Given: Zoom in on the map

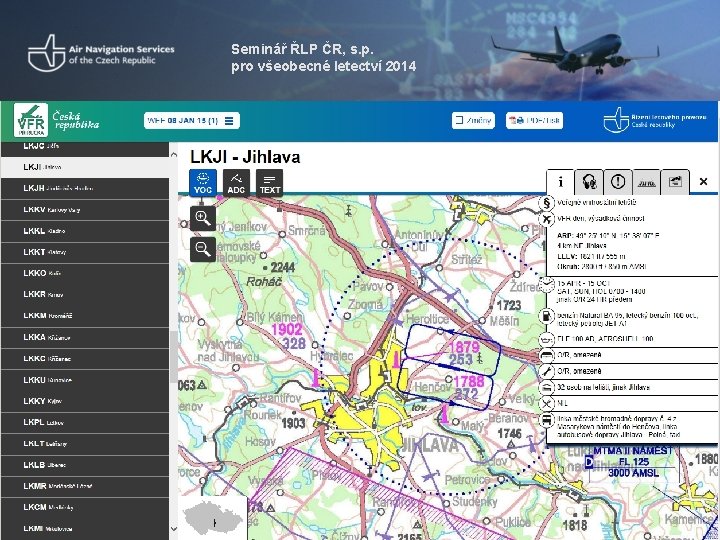Looking at the screenshot, I should click(203, 218).
